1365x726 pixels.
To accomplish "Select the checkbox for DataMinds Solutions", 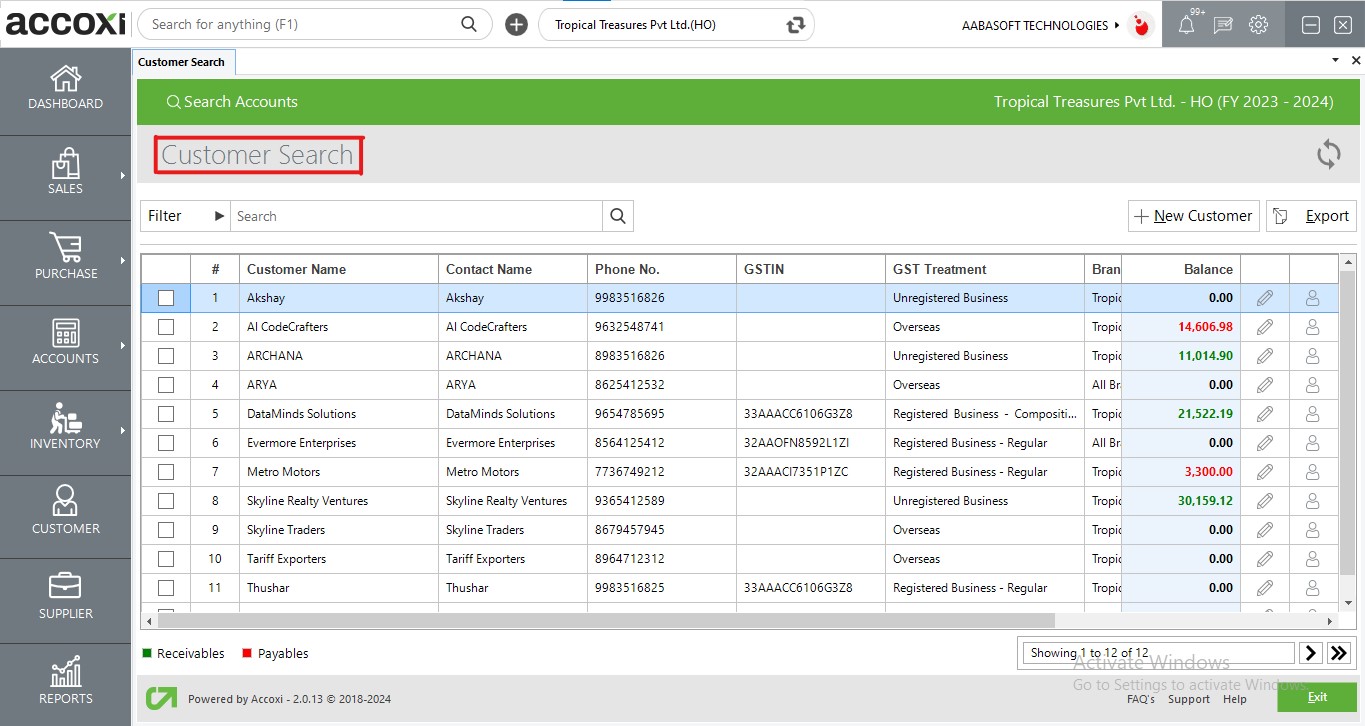I will pos(166,414).
